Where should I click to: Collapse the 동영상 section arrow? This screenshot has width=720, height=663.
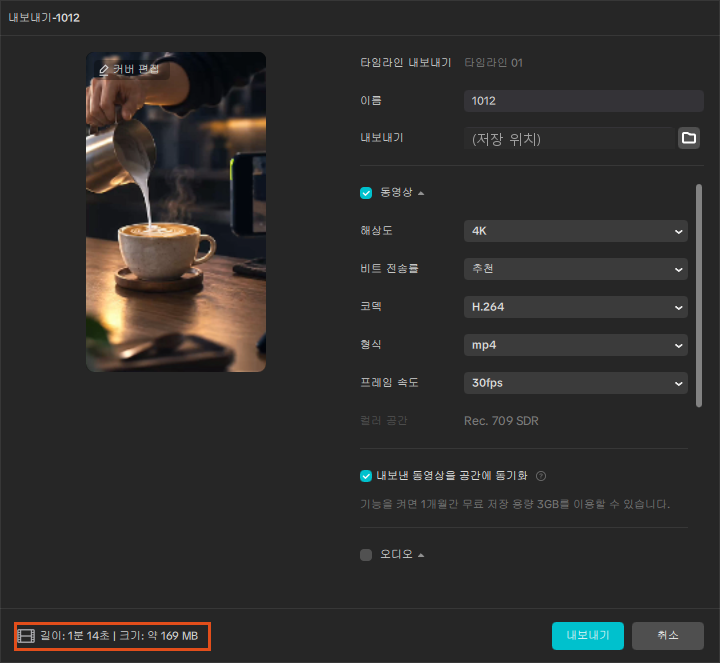(x=421, y=193)
